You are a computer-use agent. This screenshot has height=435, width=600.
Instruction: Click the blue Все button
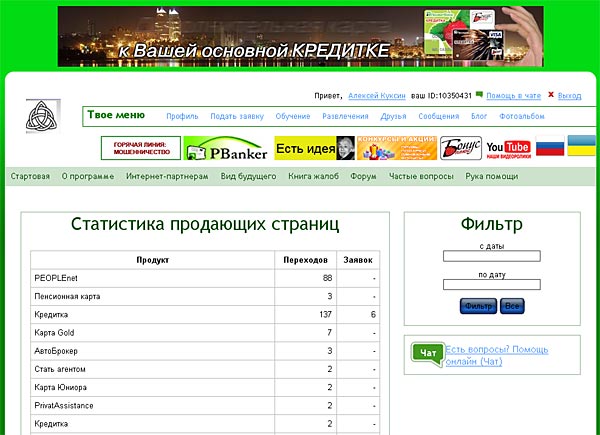click(x=512, y=306)
